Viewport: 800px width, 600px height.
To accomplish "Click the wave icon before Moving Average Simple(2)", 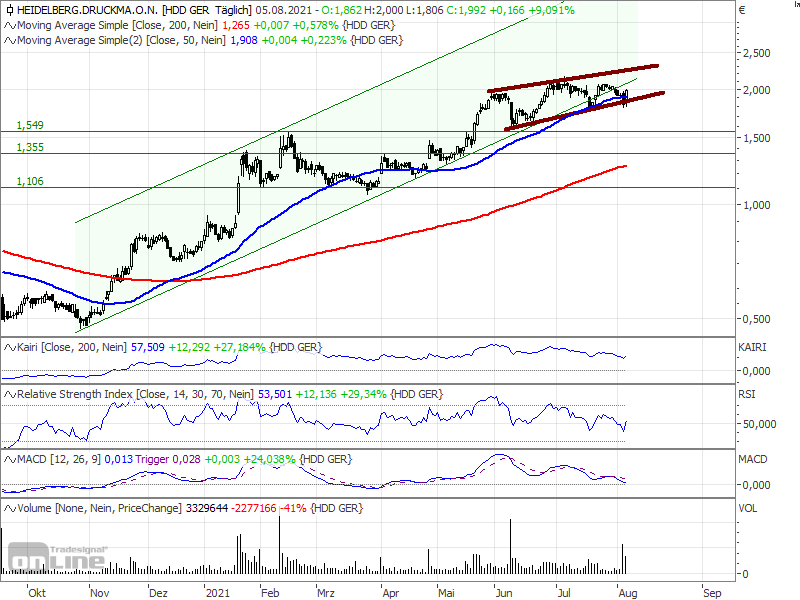I will [x=9, y=40].
